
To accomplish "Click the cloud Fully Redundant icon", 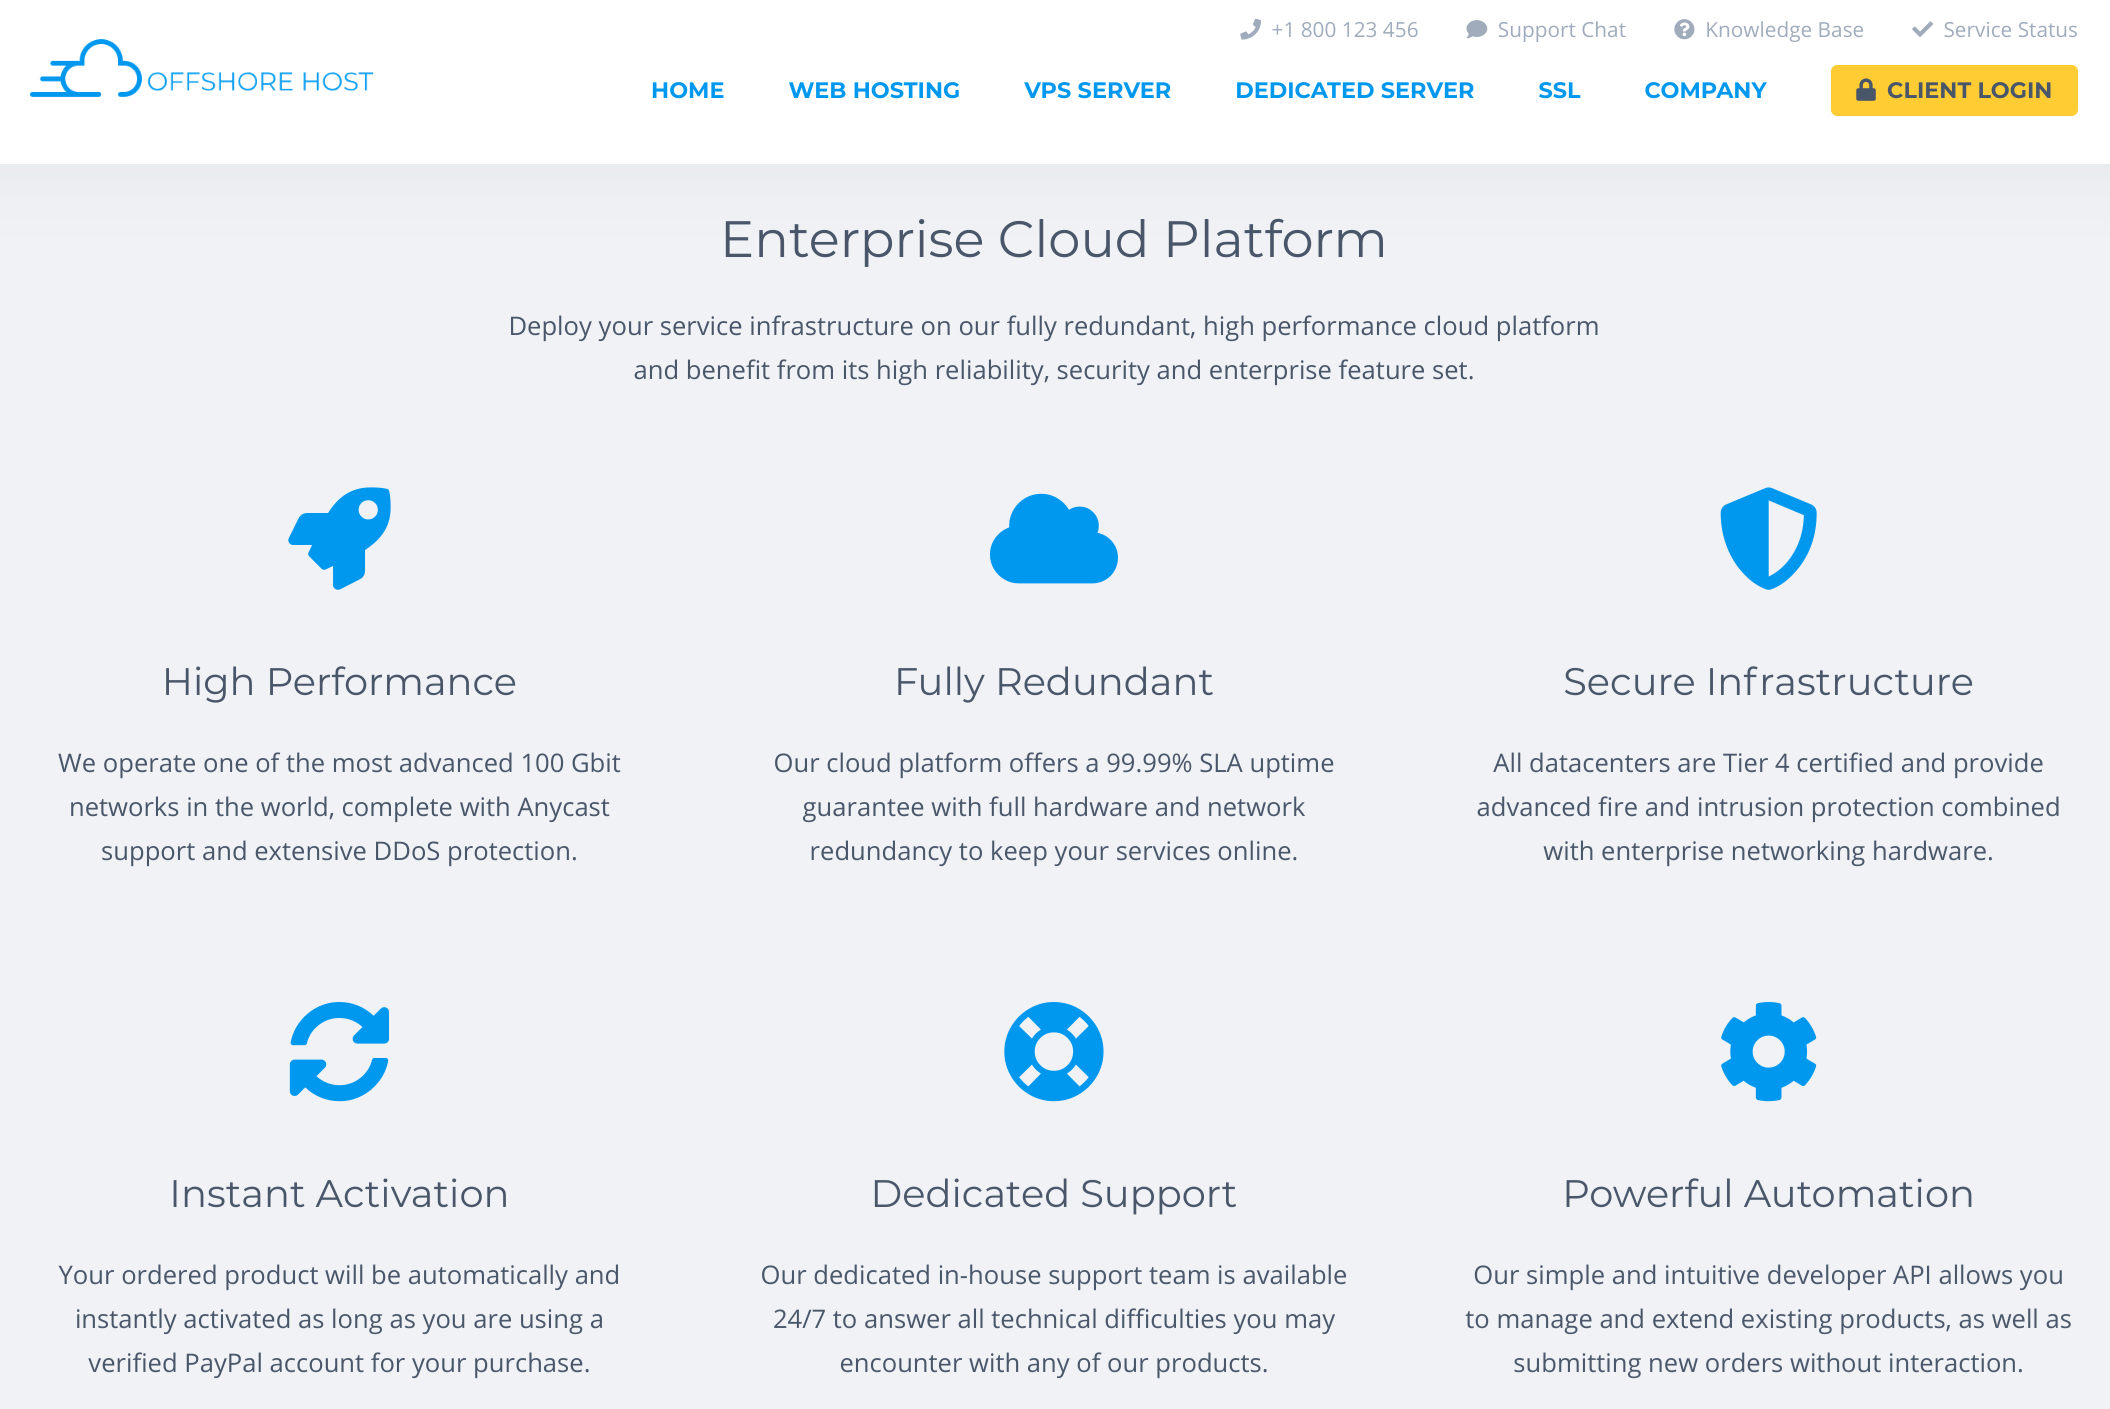I will (1054, 538).
